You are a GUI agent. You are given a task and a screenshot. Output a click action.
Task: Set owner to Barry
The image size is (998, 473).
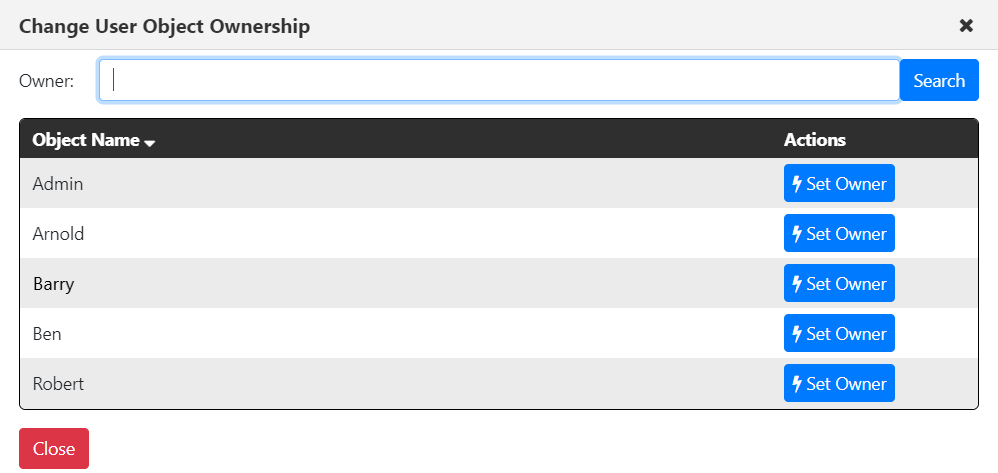[x=839, y=283]
